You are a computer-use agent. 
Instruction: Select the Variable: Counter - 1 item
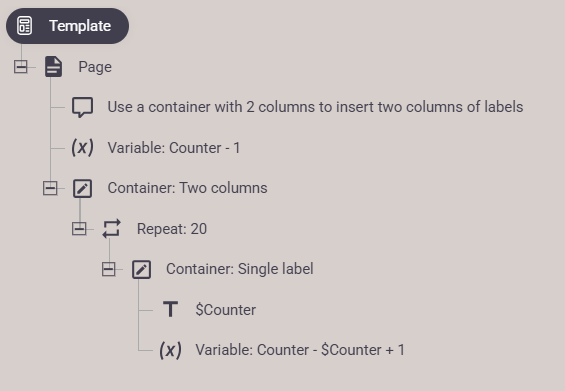click(174, 148)
